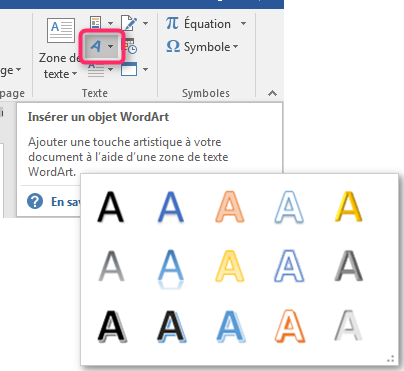The height and width of the screenshot is (371, 404).
Task: Choose the blue reflection WordArt style
Action: tap(170, 269)
